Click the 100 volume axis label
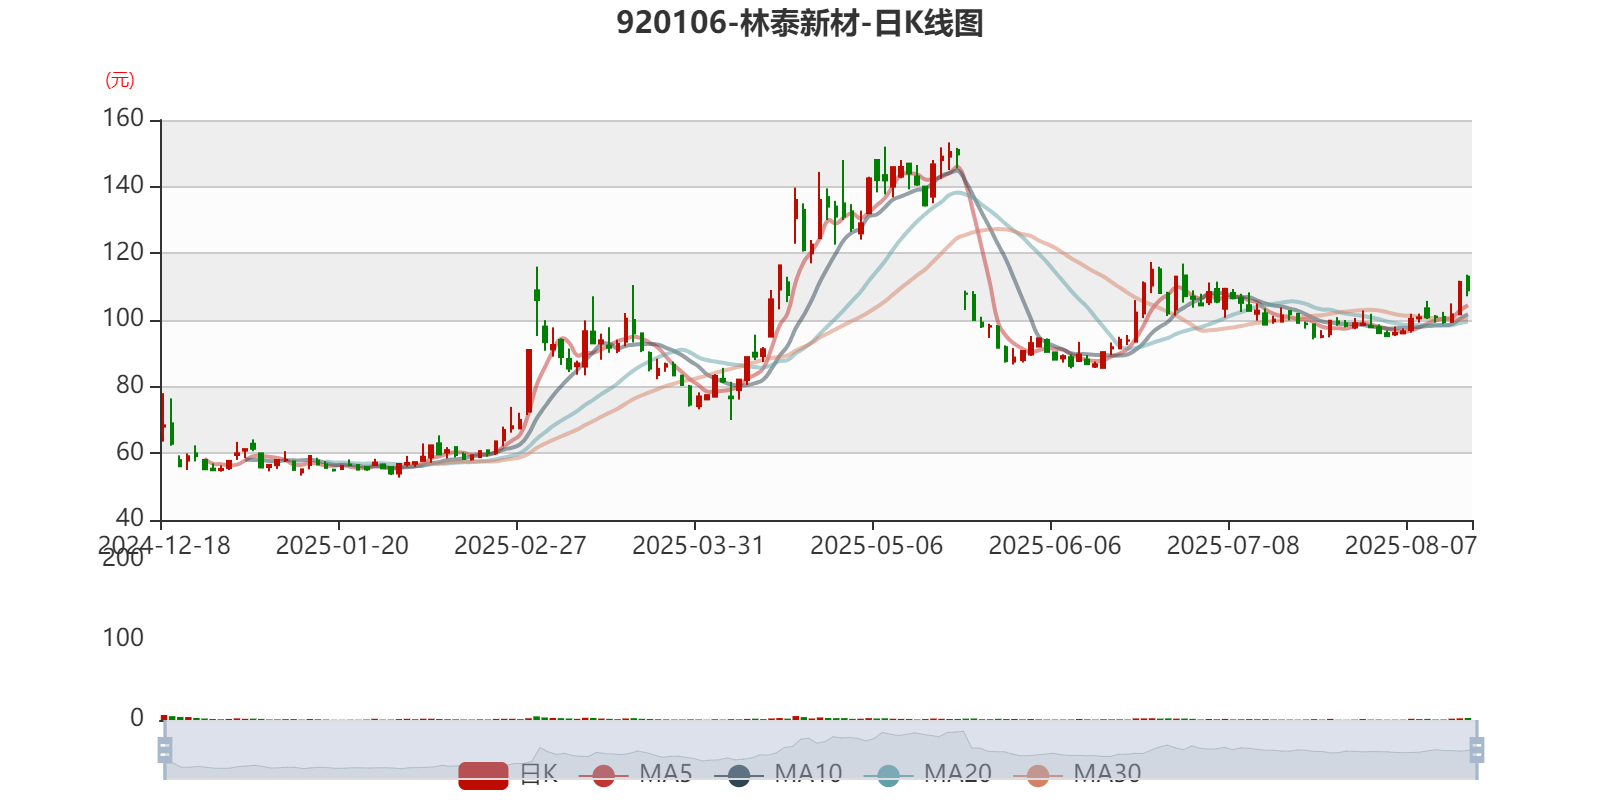The width and height of the screenshot is (1600, 800). pyautogui.click(x=123, y=638)
